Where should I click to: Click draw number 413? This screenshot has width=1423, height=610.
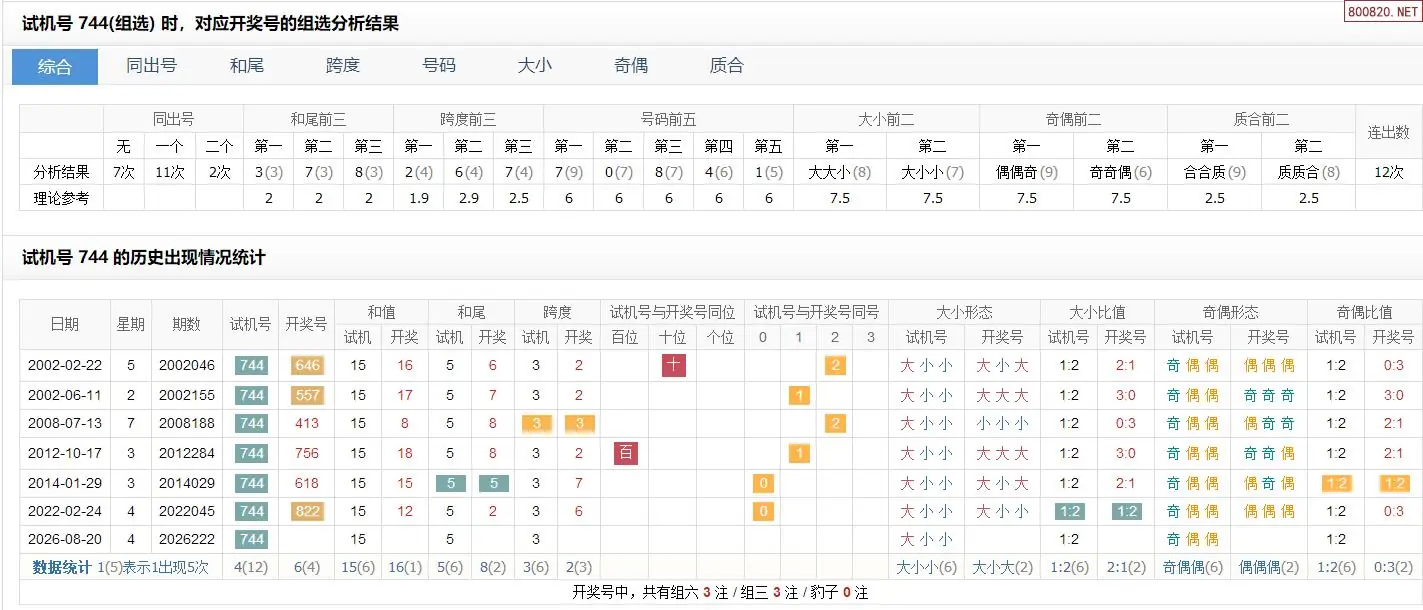(x=307, y=423)
